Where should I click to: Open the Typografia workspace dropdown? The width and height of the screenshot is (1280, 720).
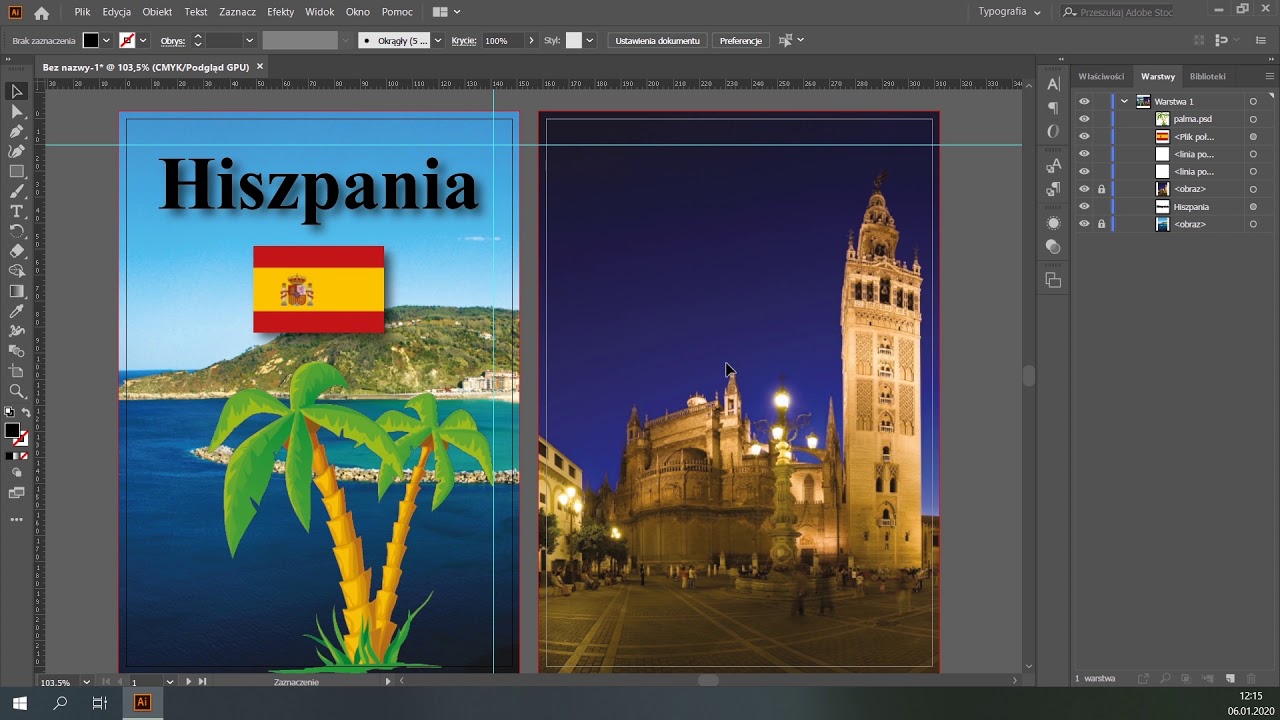[x=1009, y=12]
